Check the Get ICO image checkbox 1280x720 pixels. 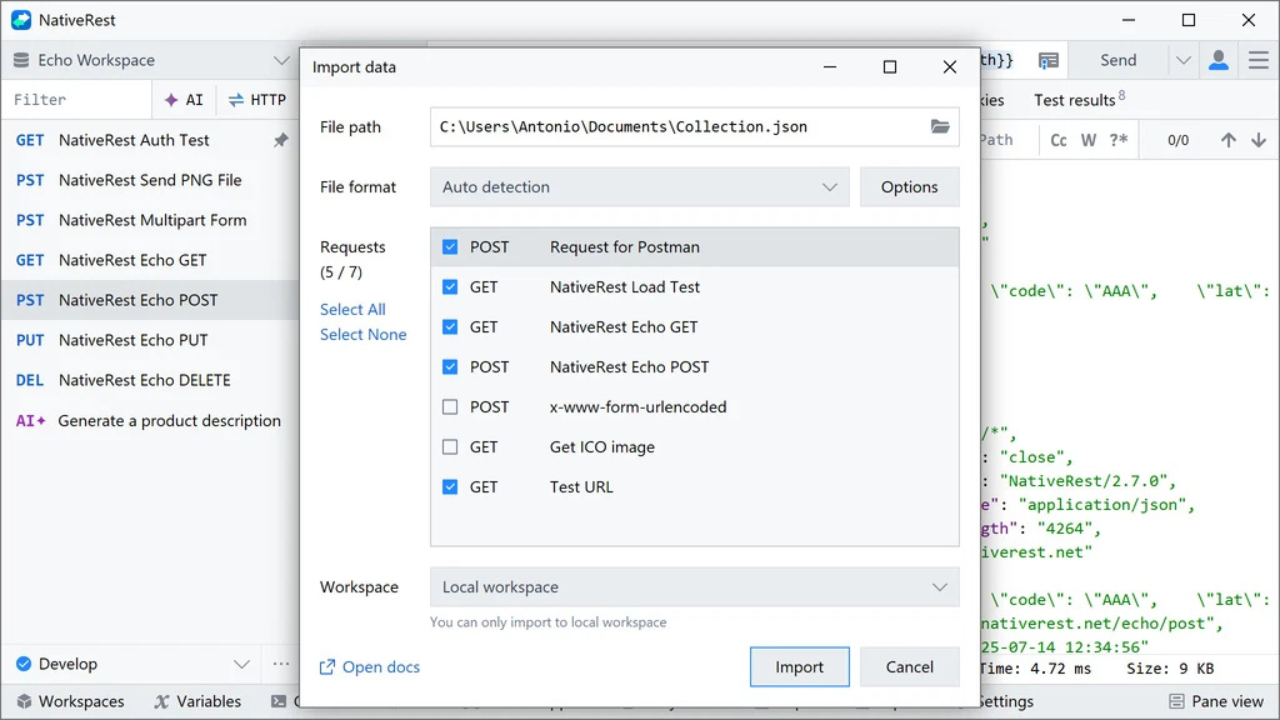pyautogui.click(x=450, y=447)
